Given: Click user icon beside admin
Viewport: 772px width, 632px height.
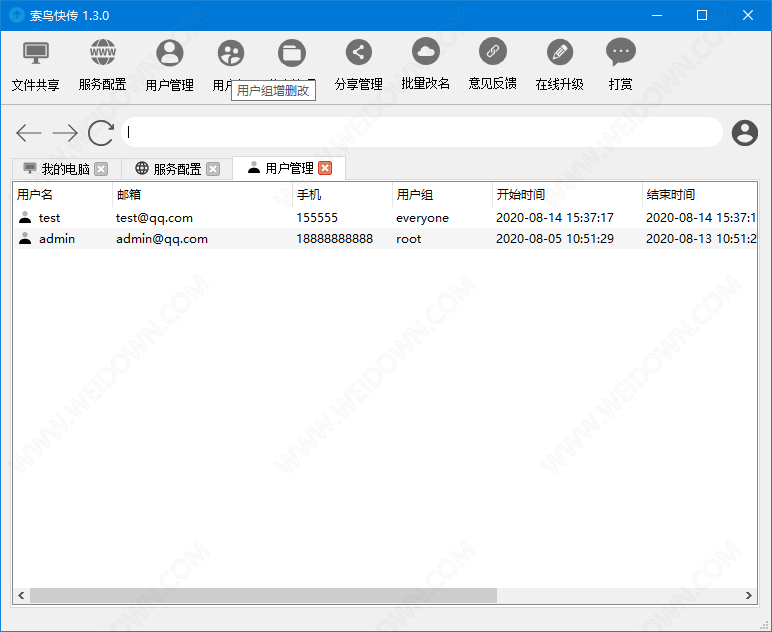Looking at the screenshot, I should click(25, 238).
